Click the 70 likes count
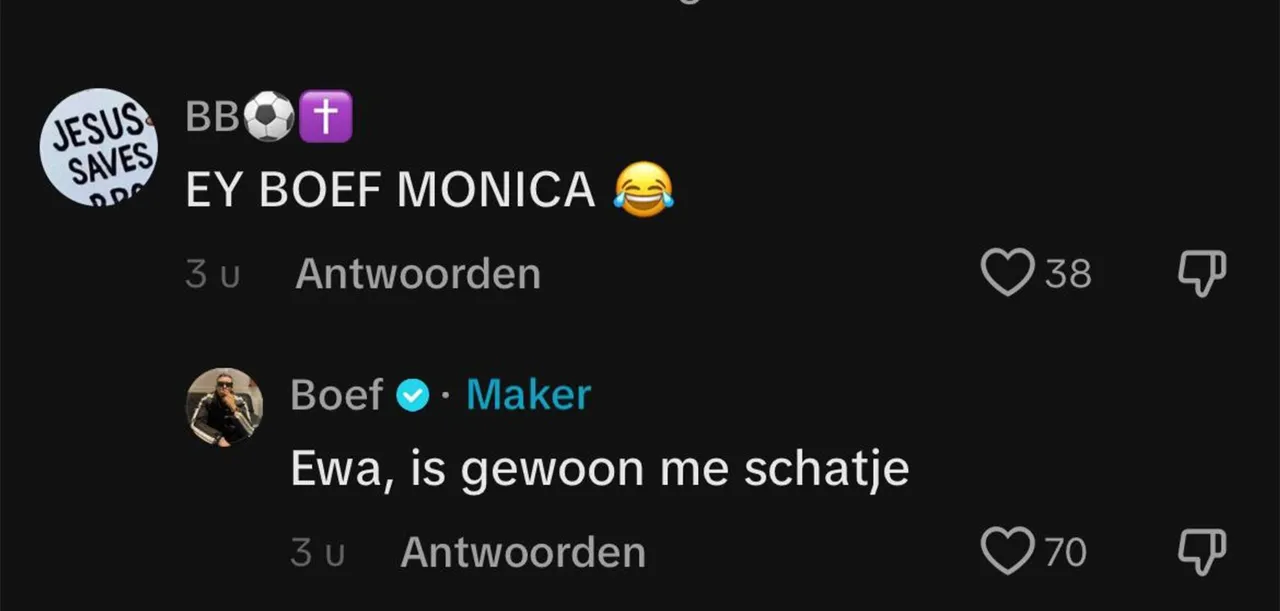Image resolution: width=1280 pixels, height=611 pixels. click(x=1066, y=552)
